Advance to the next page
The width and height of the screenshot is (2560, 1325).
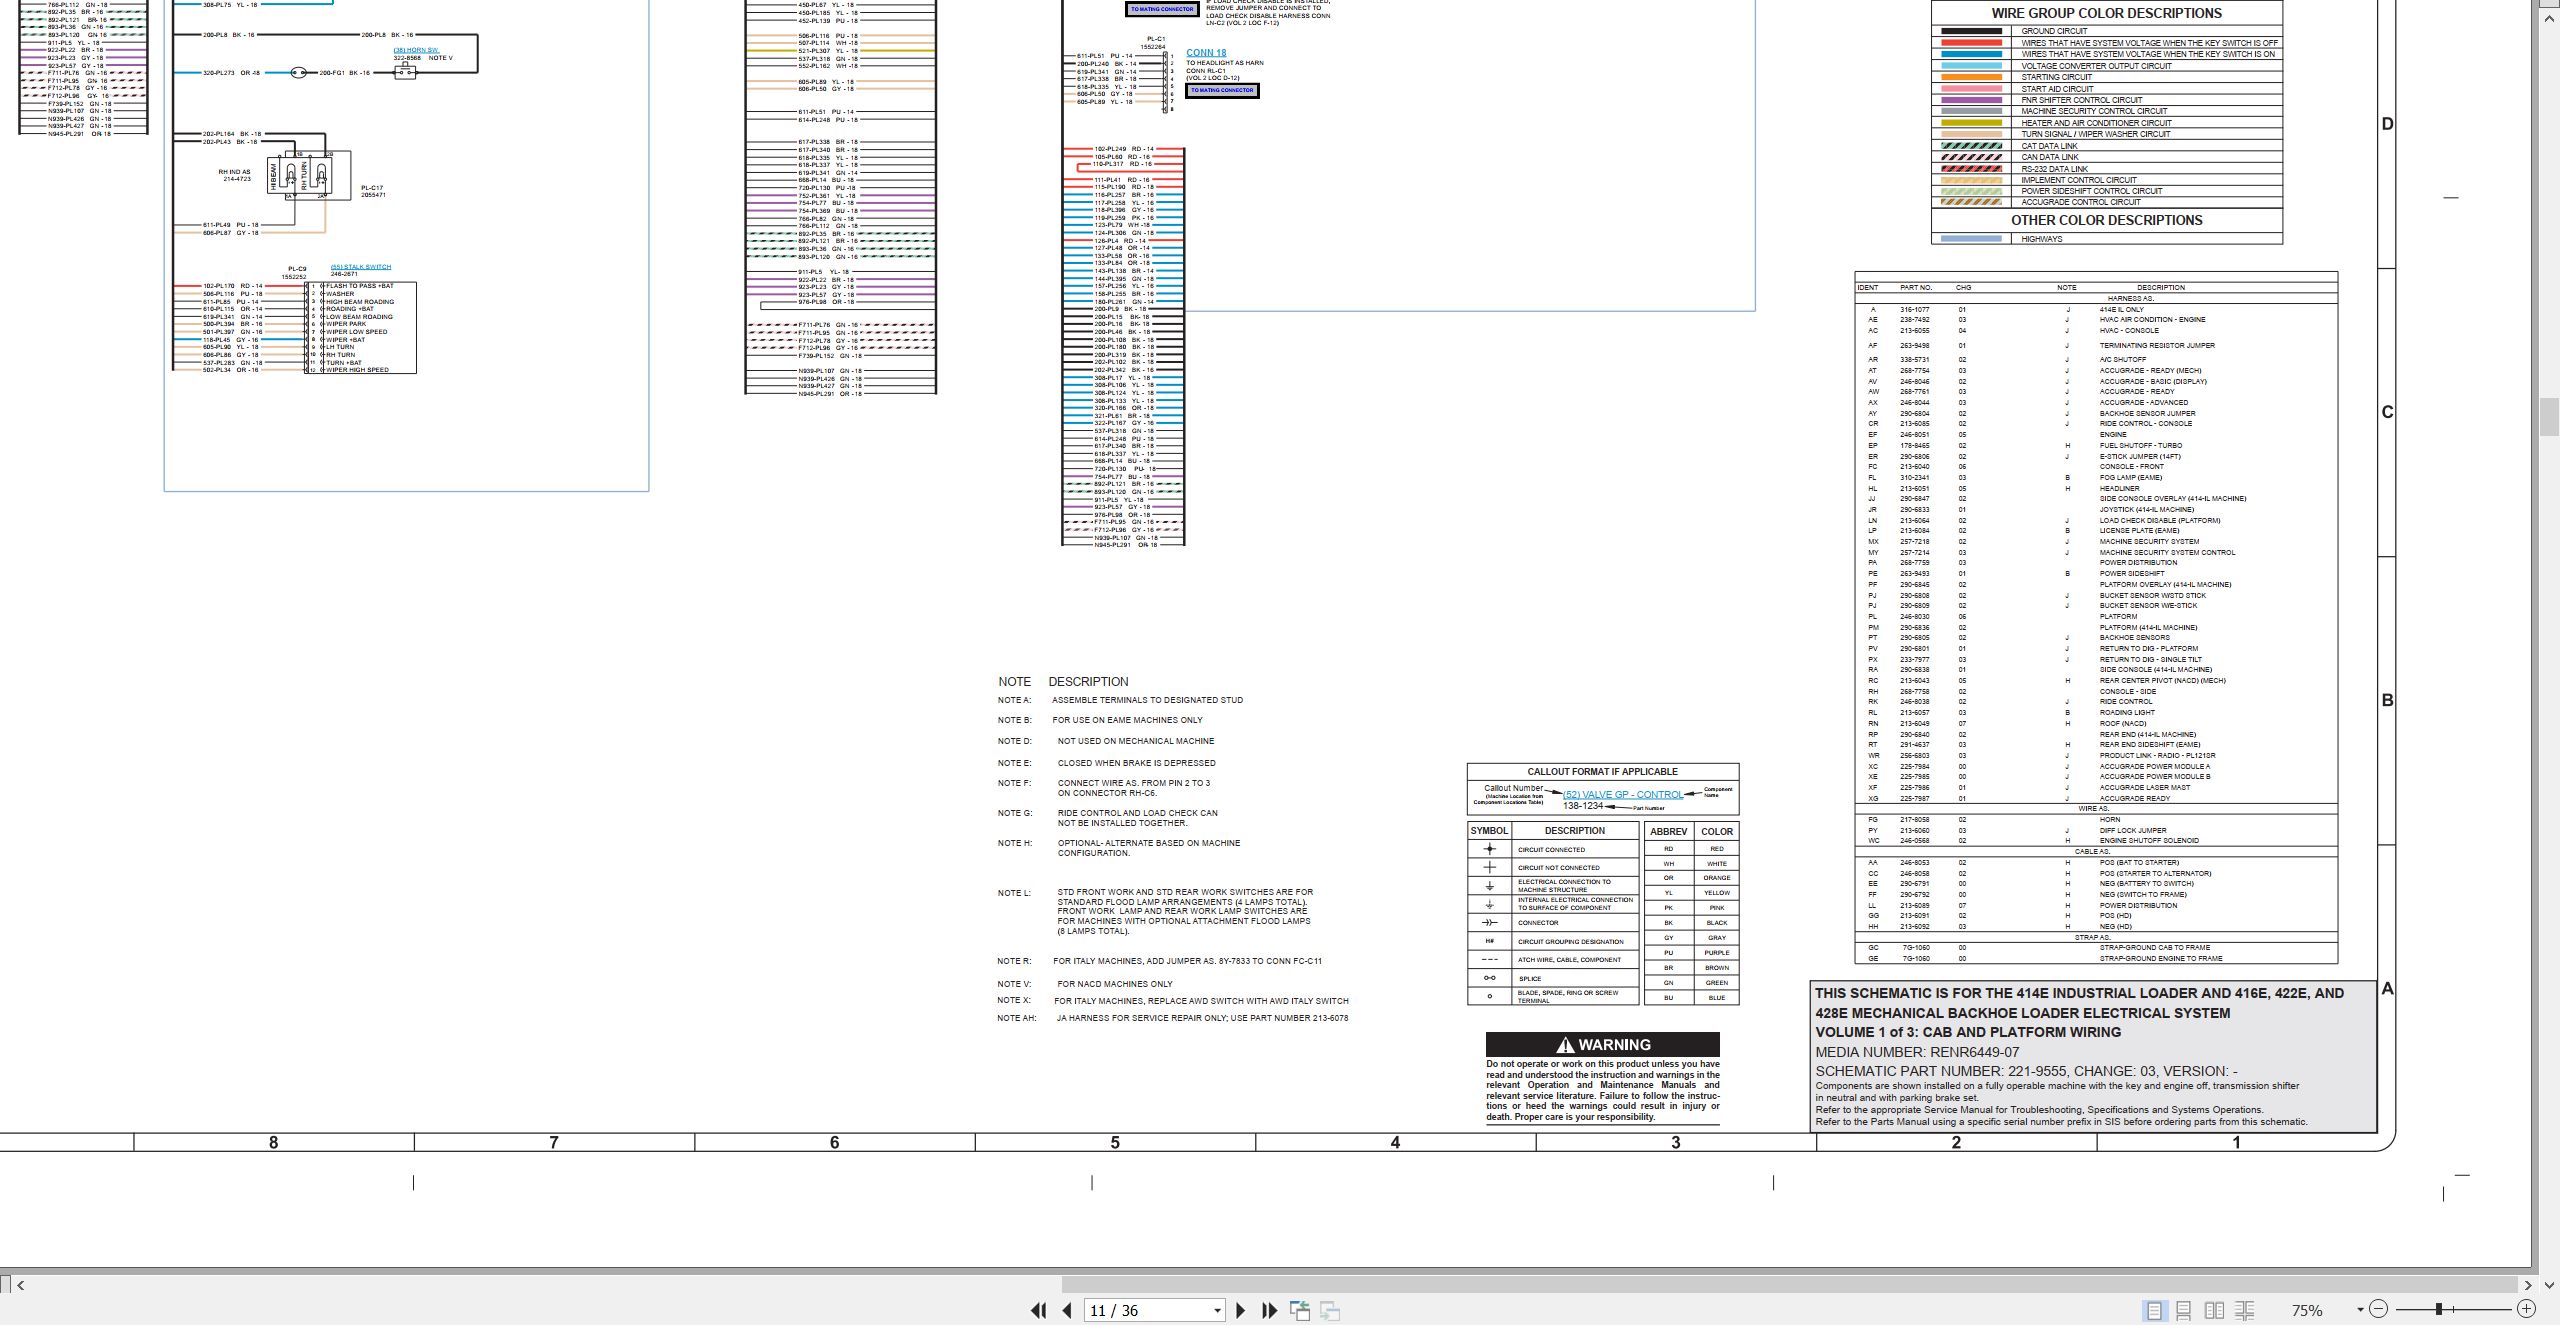coord(1241,1310)
